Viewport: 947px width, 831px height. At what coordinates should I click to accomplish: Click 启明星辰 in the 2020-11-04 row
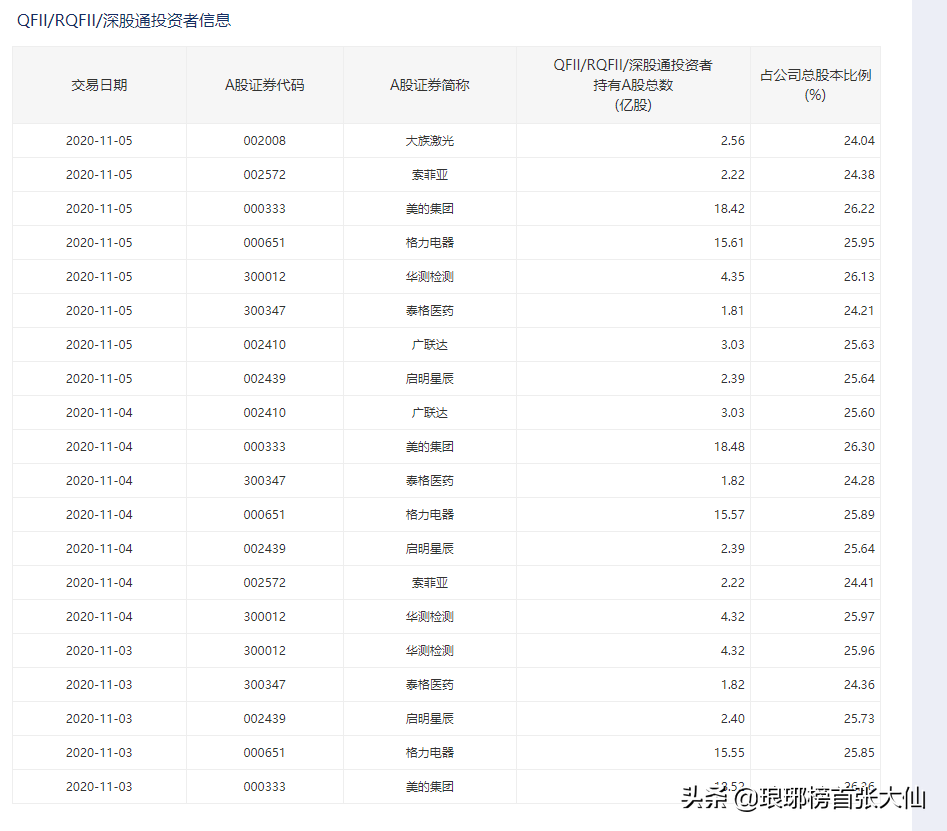click(429, 549)
